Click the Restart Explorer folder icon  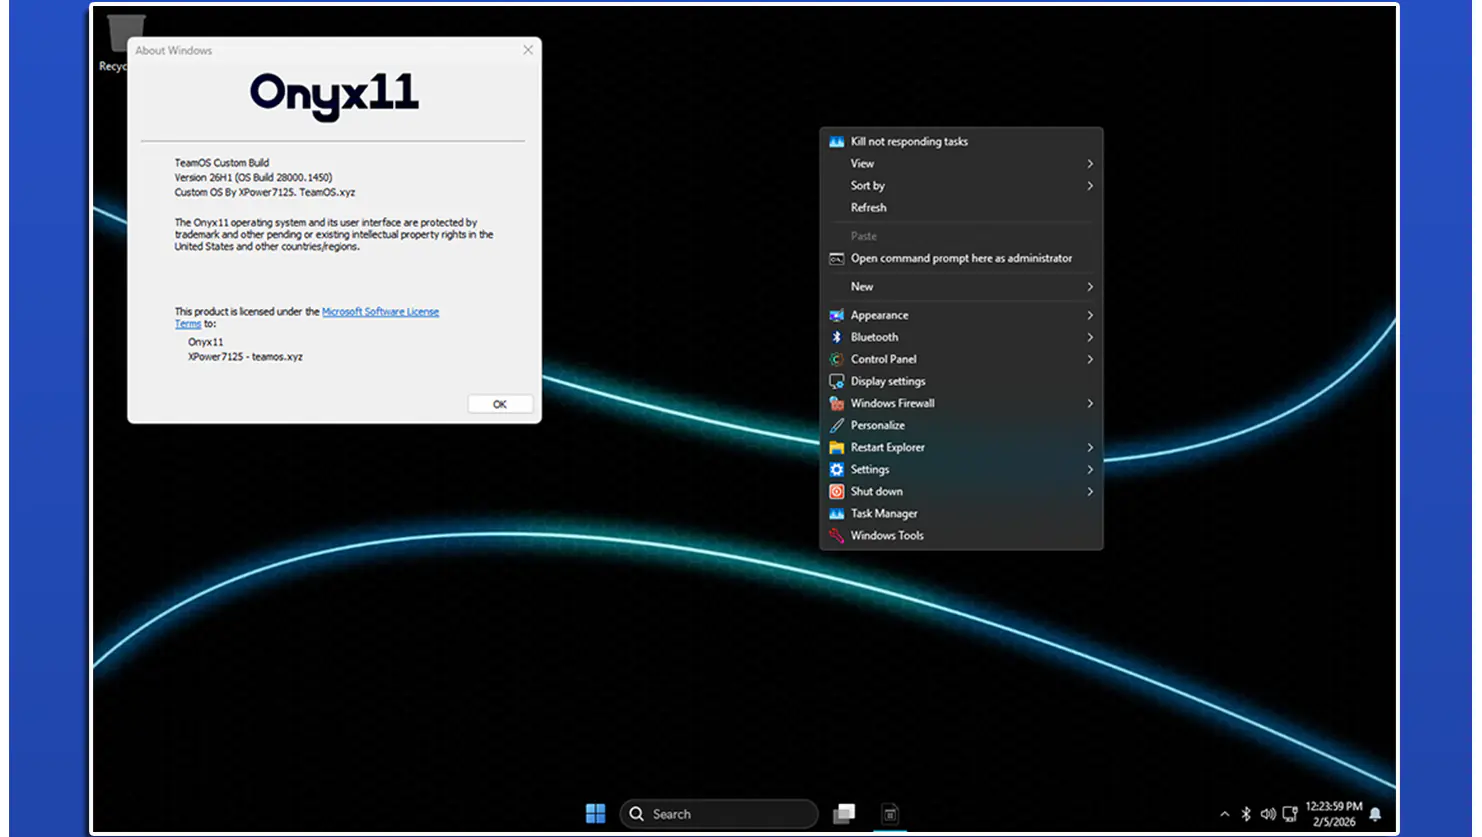tap(836, 447)
